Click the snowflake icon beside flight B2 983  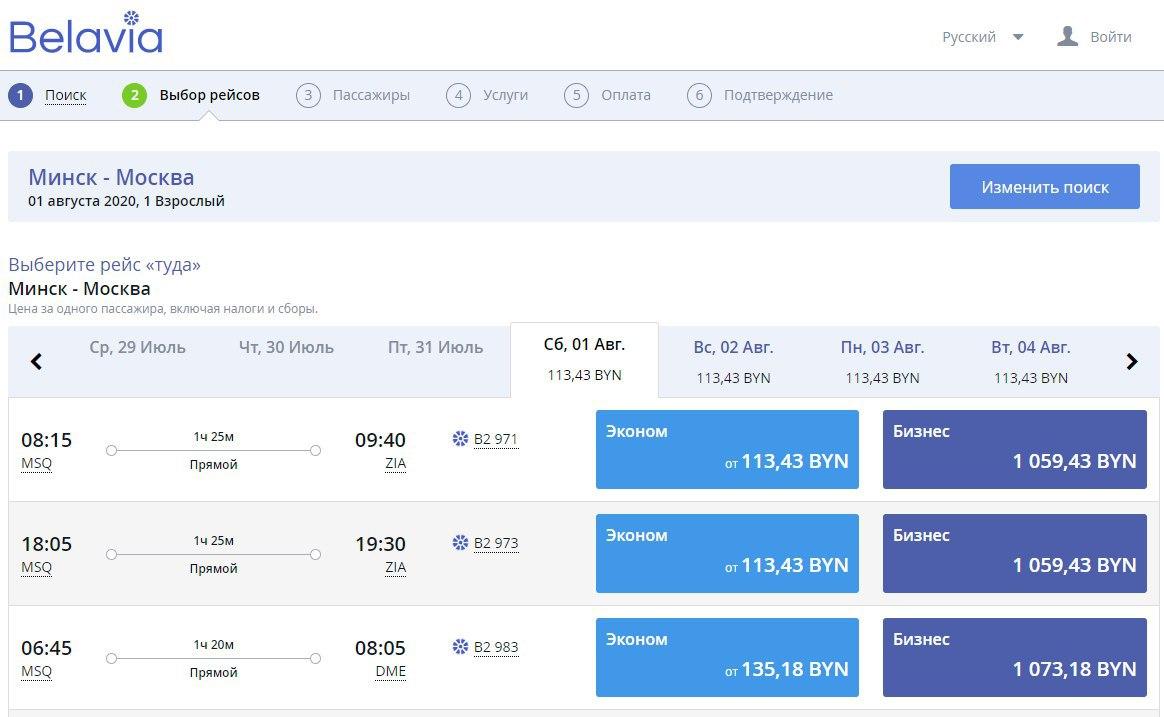(x=460, y=647)
